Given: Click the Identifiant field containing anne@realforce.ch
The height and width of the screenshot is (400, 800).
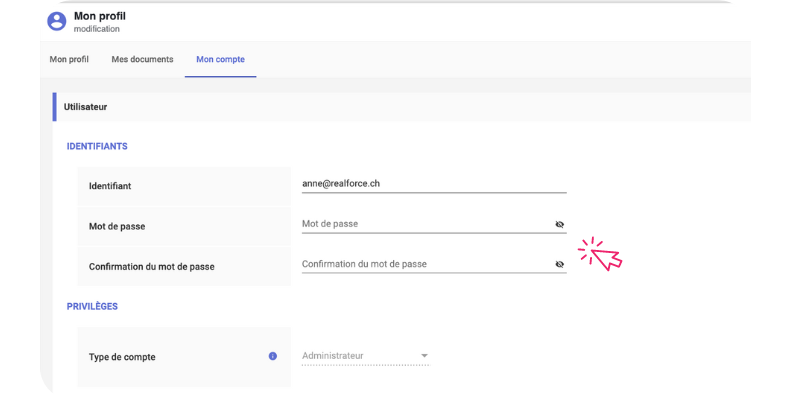Looking at the screenshot, I should pyautogui.click(x=430, y=184).
